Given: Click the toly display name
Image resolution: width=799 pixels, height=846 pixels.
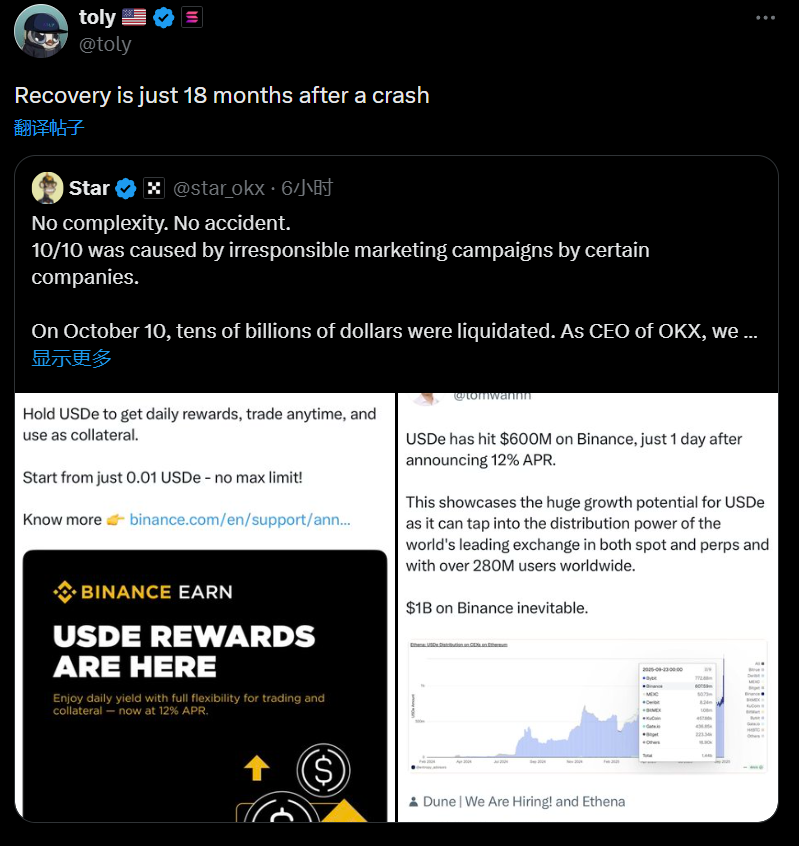Looking at the screenshot, I should pos(97,18).
